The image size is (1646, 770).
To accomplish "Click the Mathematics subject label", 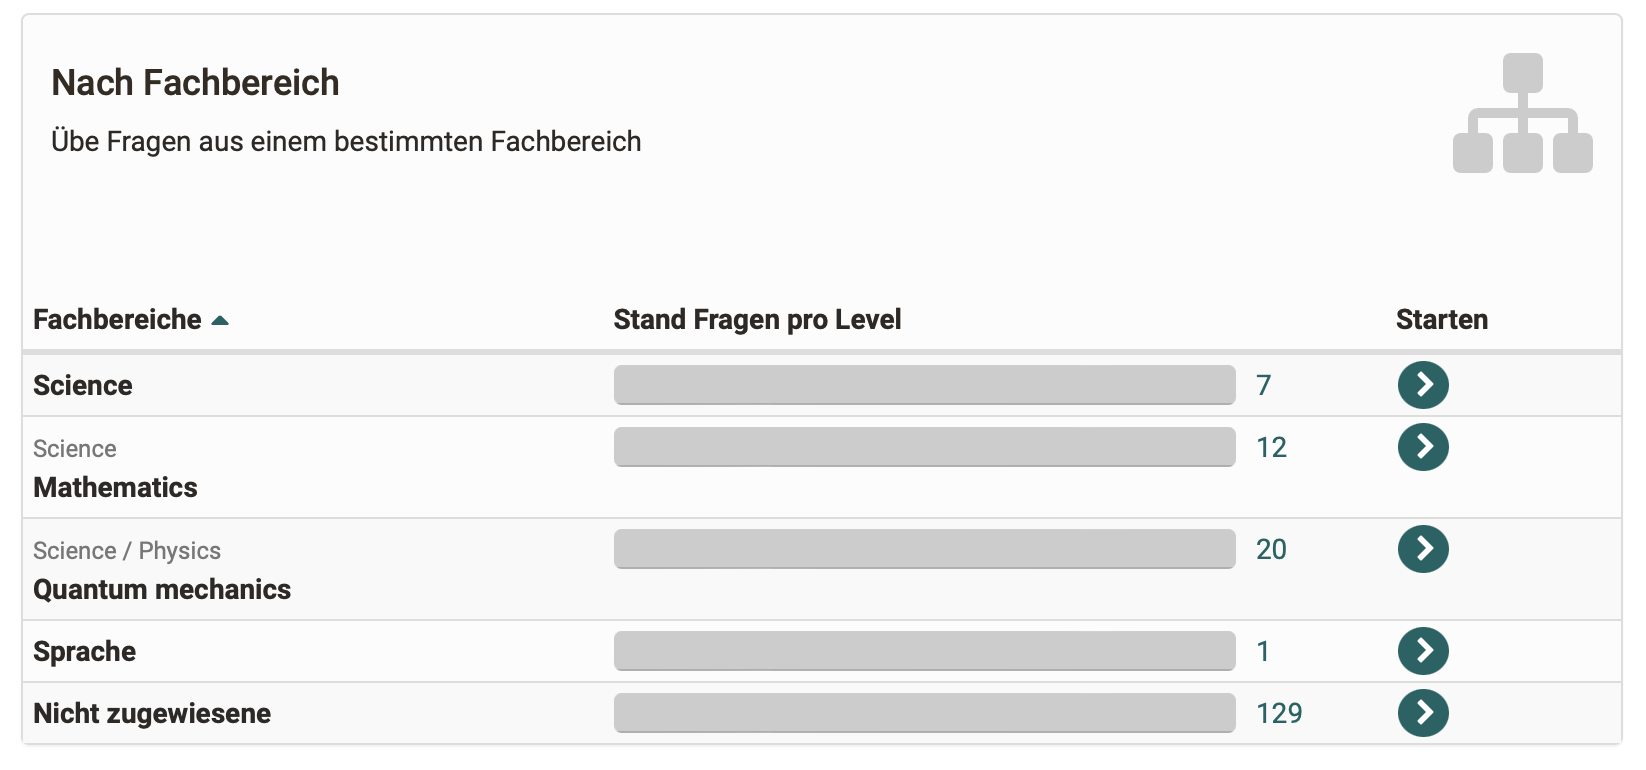I will (x=115, y=488).
